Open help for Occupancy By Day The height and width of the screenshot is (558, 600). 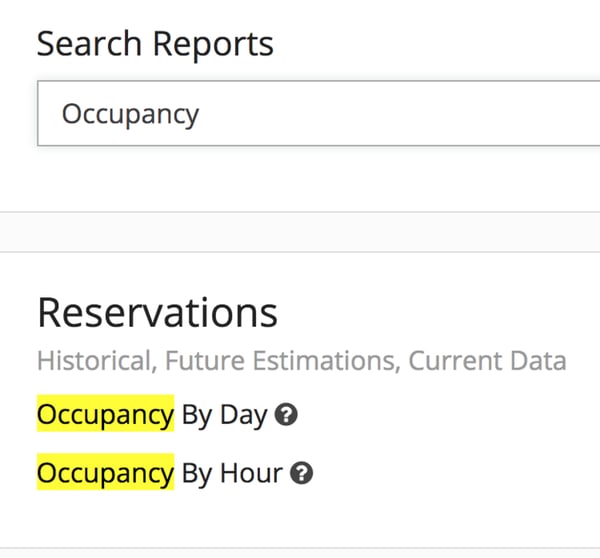[286, 414]
